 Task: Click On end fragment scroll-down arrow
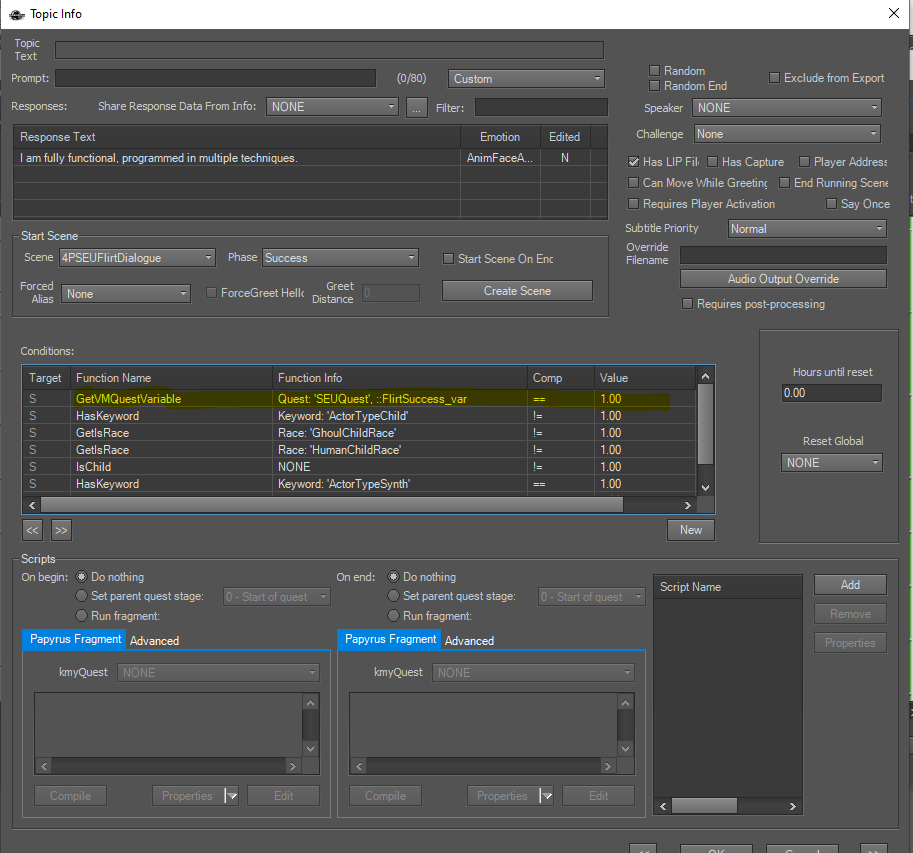click(x=625, y=749)
